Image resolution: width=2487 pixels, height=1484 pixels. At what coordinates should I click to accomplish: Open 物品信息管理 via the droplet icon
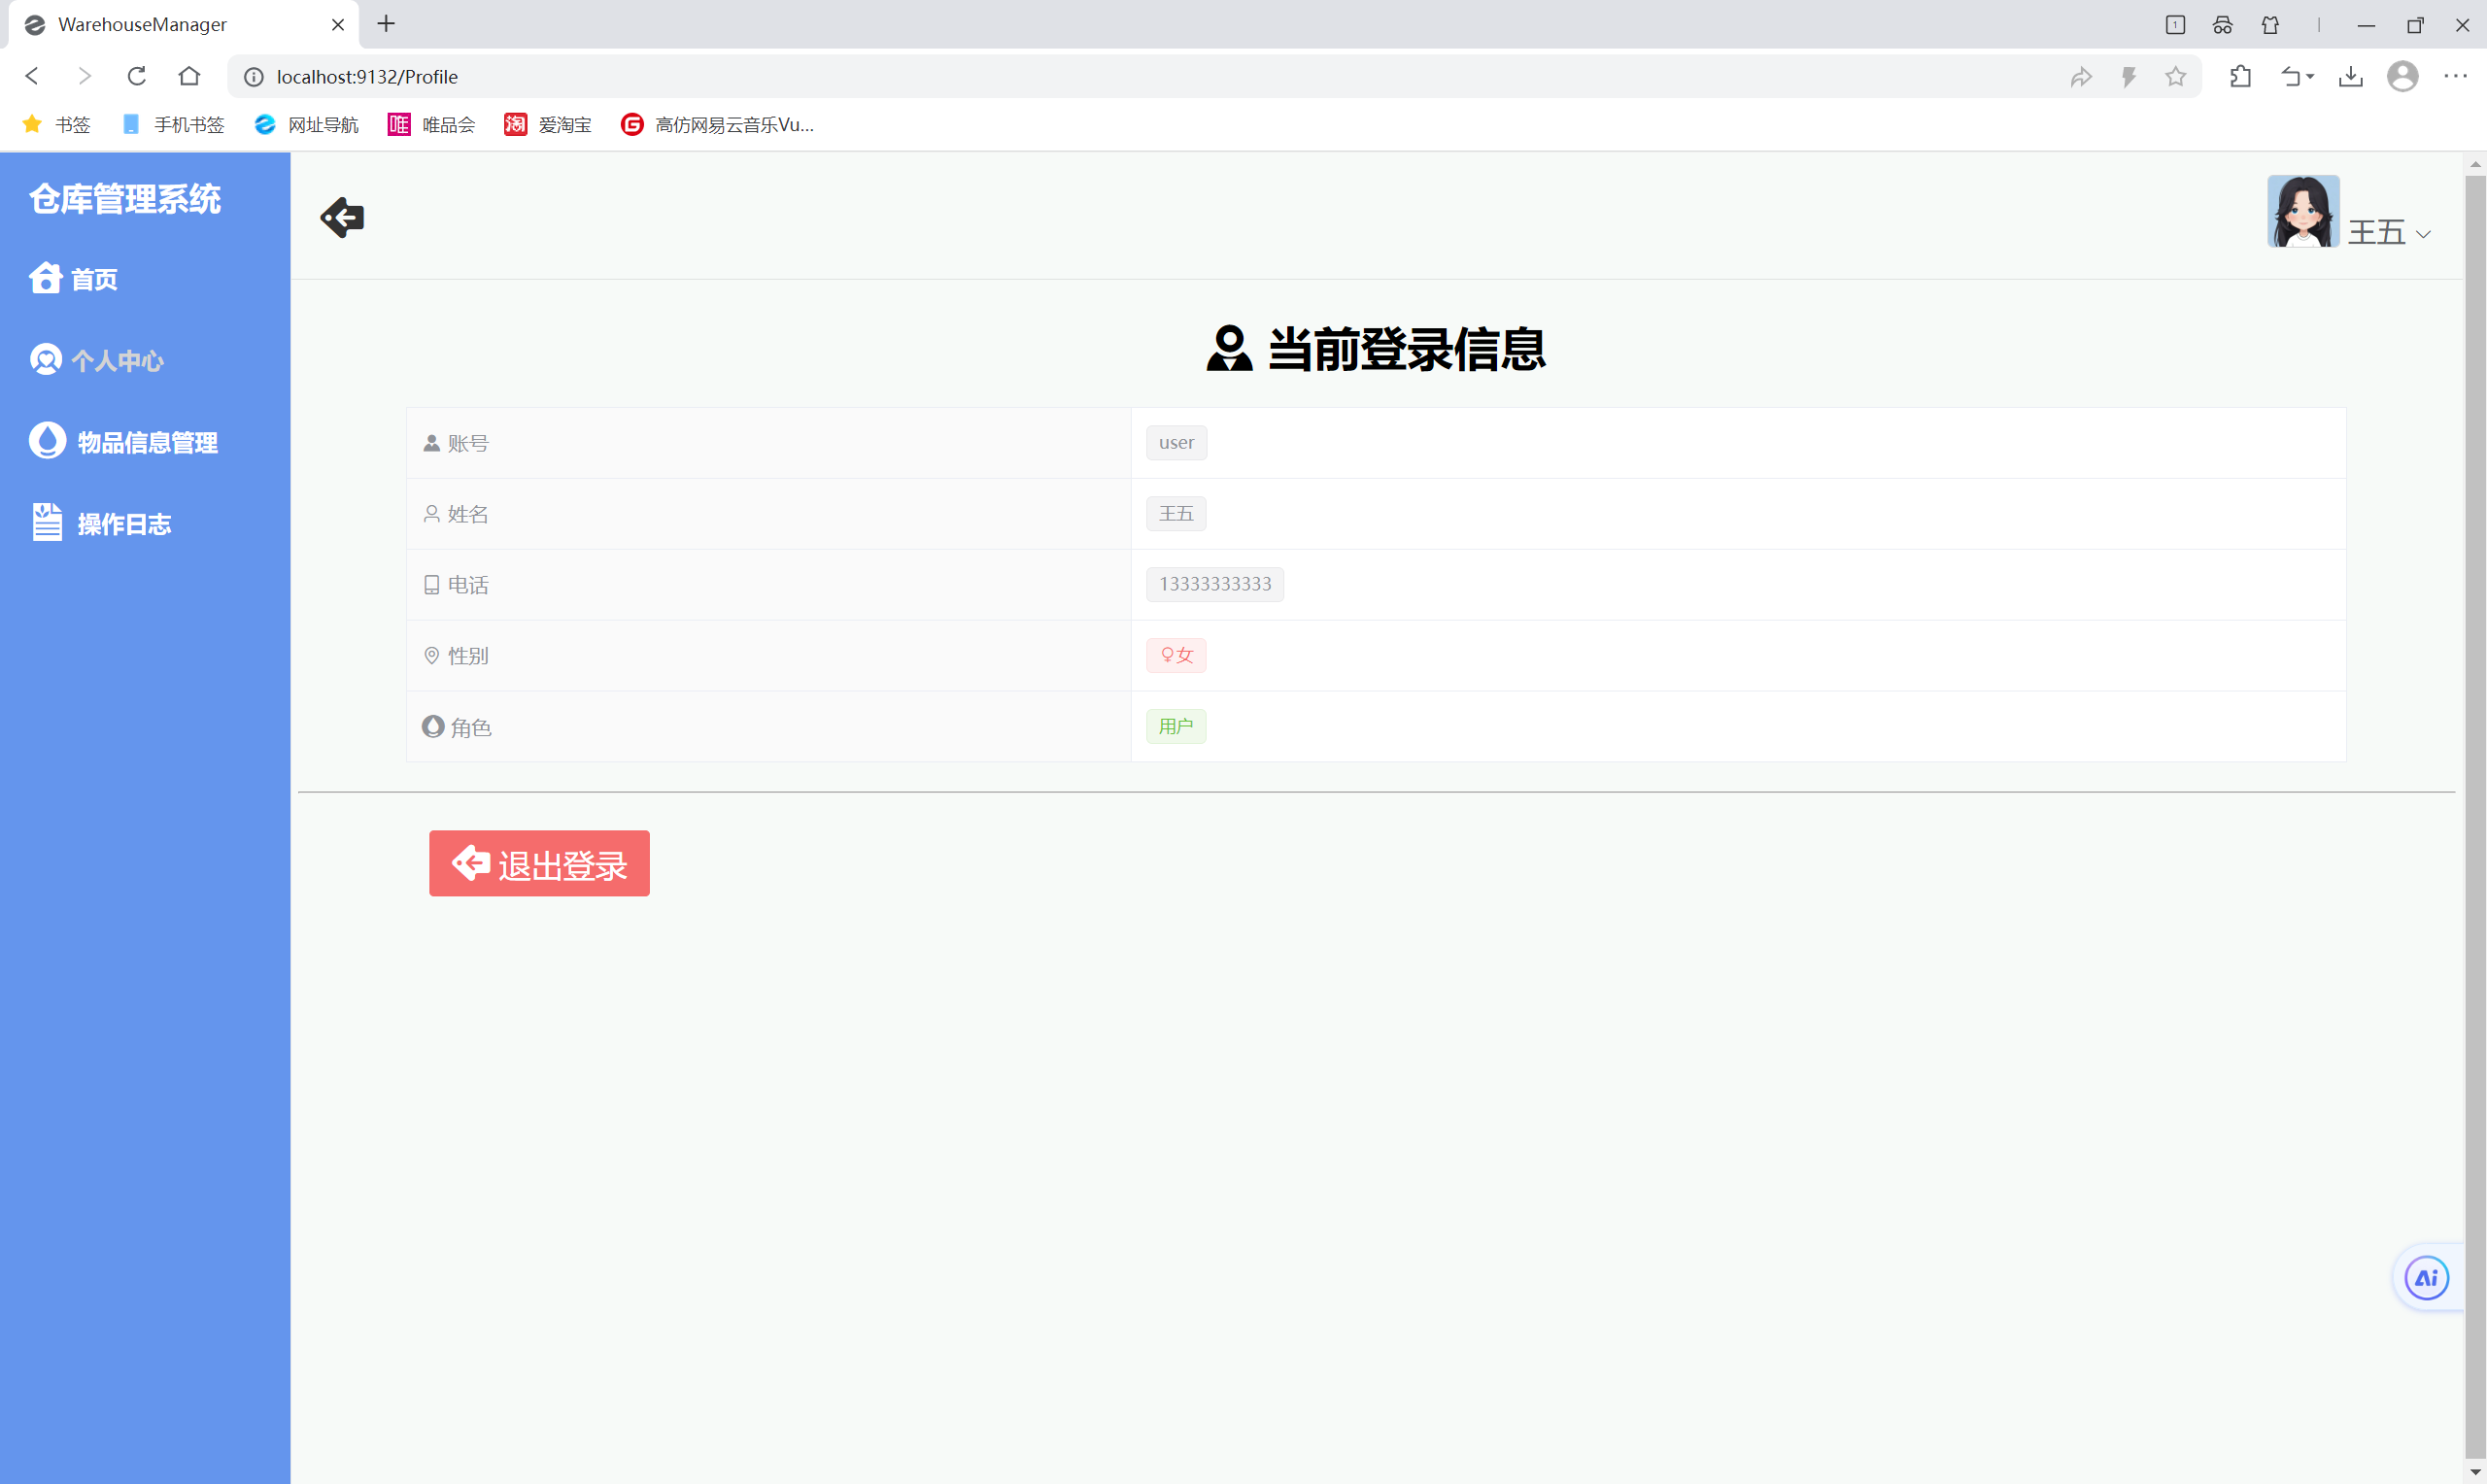46,441
